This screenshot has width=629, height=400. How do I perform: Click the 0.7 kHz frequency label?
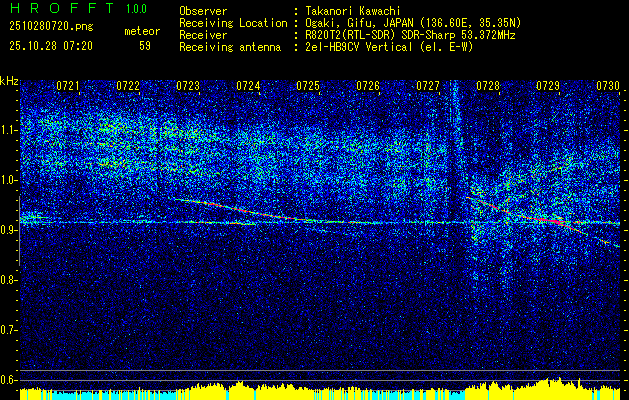[x=7, y=331]
